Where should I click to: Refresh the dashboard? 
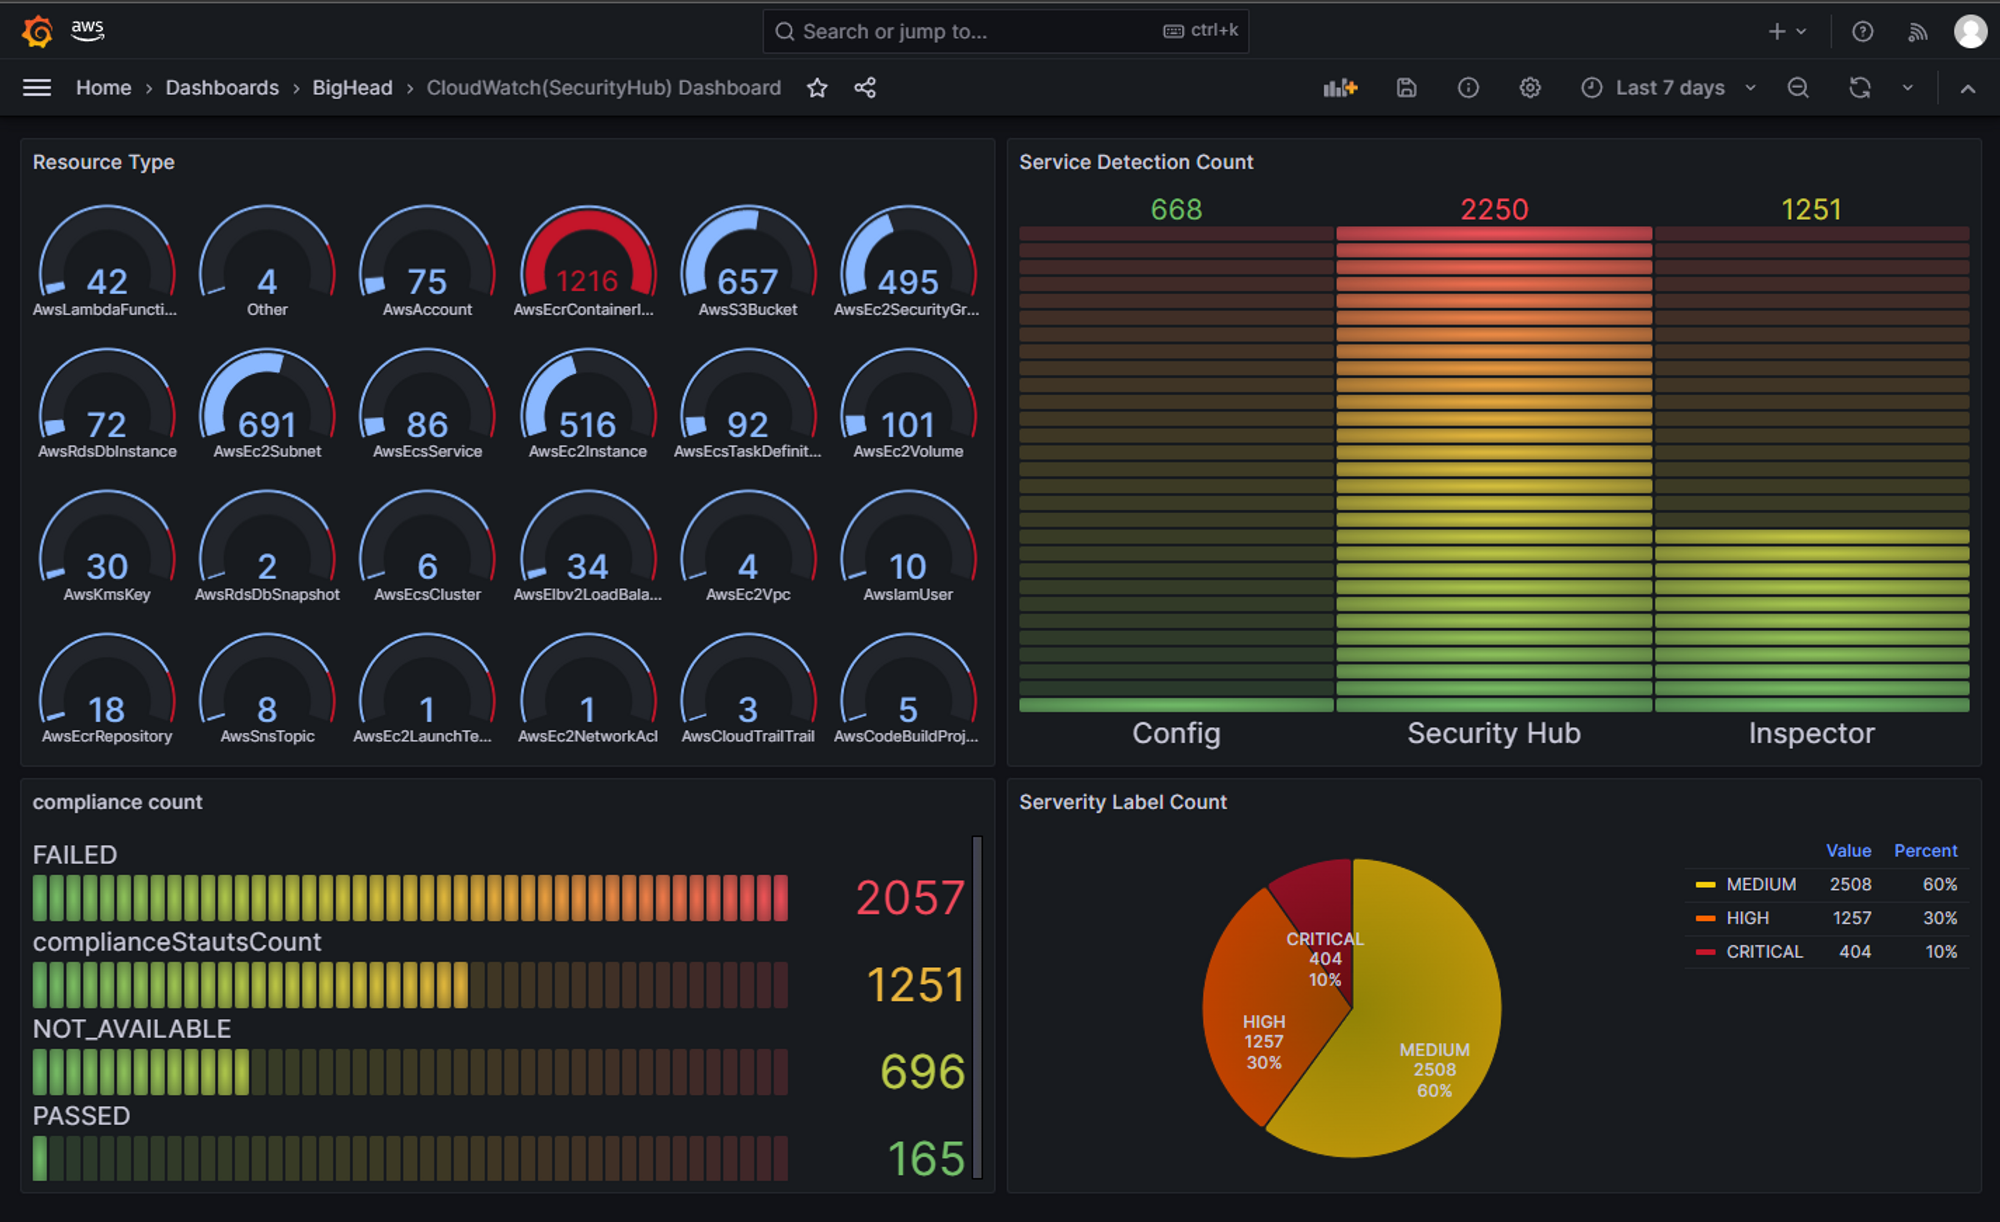pos(1859,88)
